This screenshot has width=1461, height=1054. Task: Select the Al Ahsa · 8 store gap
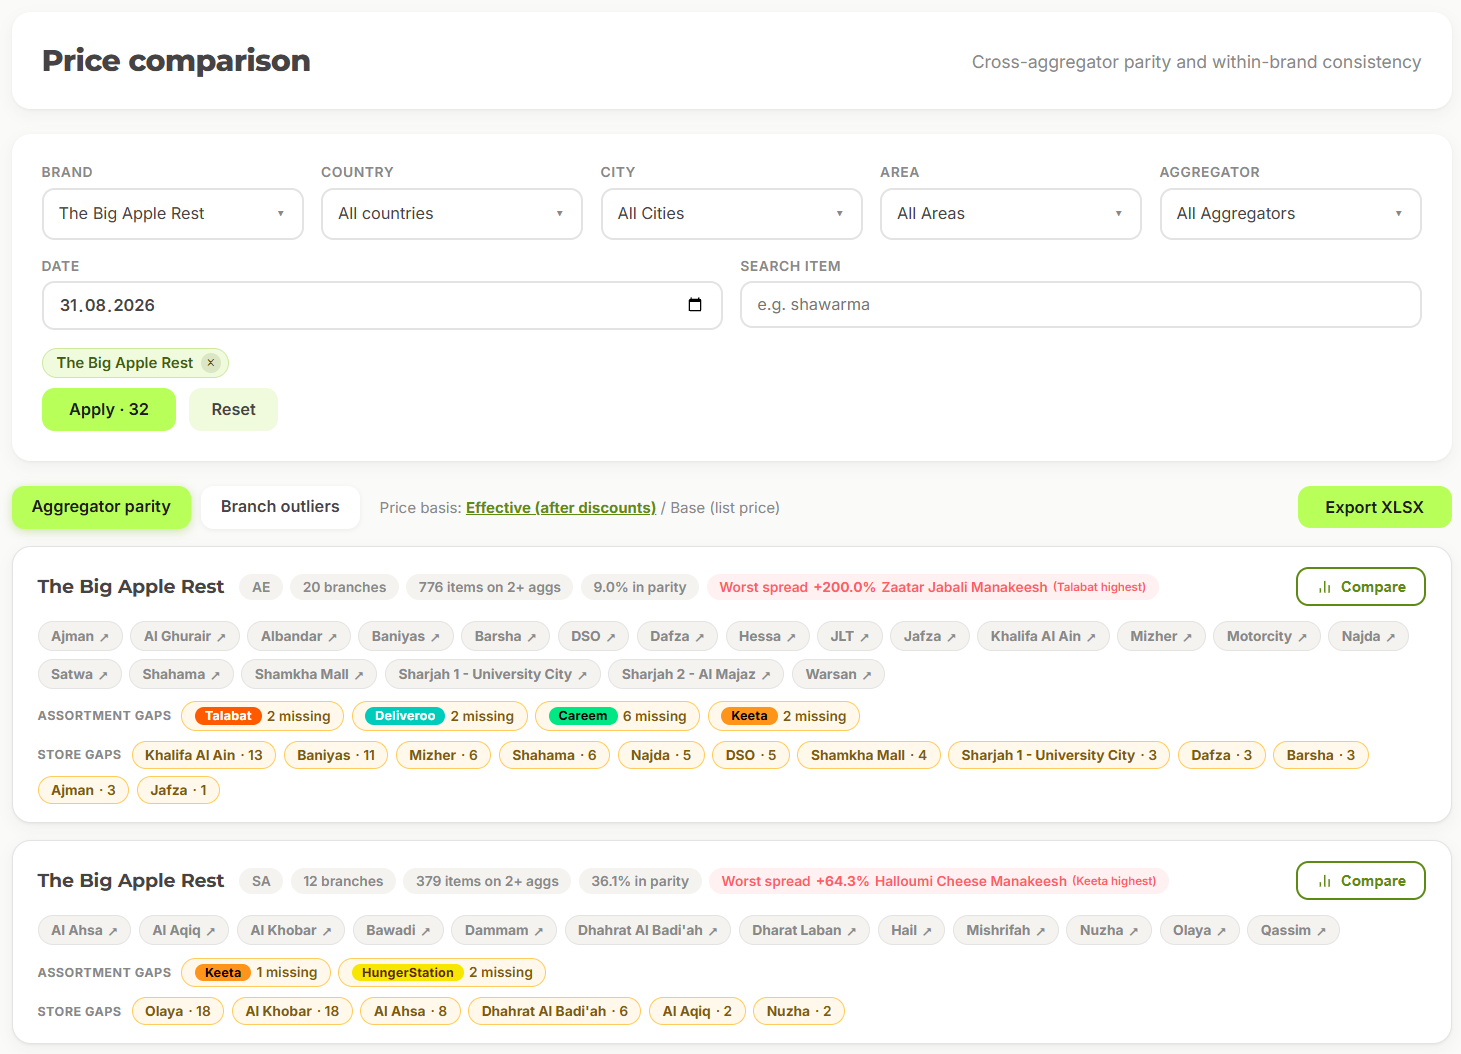[410, 1011]
